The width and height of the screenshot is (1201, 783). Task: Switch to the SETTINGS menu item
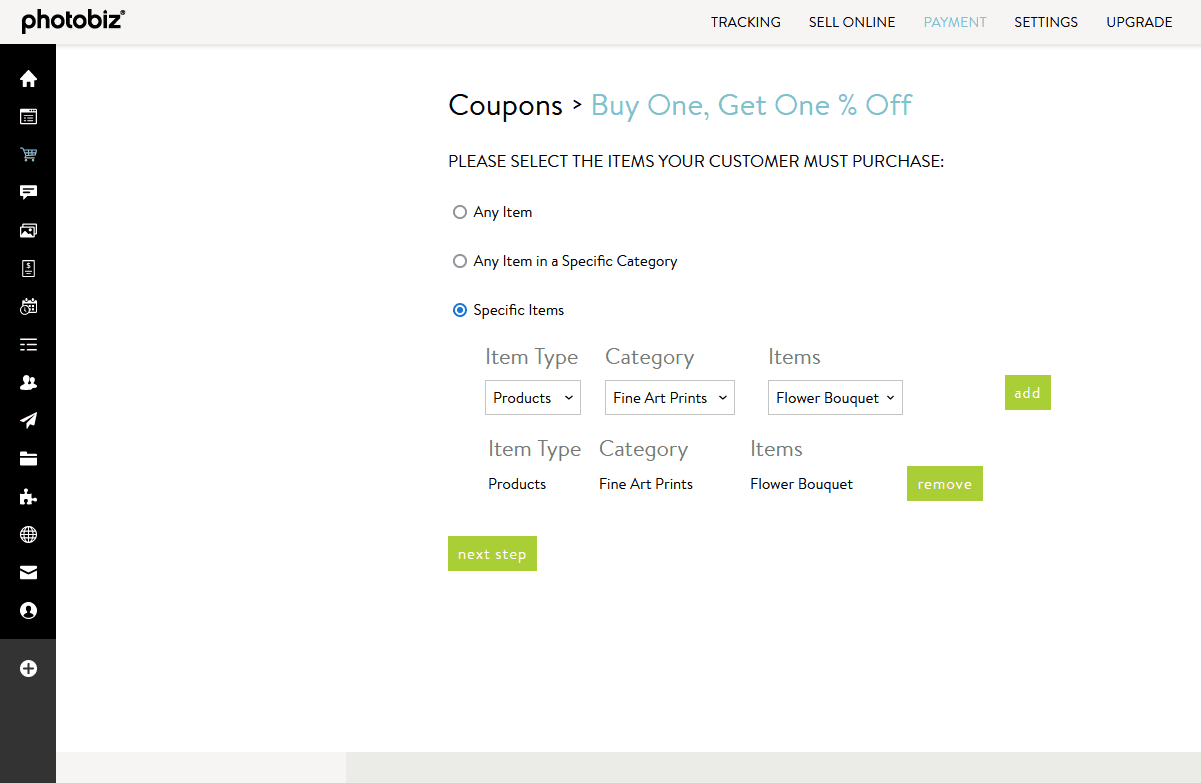point(1046,21)
